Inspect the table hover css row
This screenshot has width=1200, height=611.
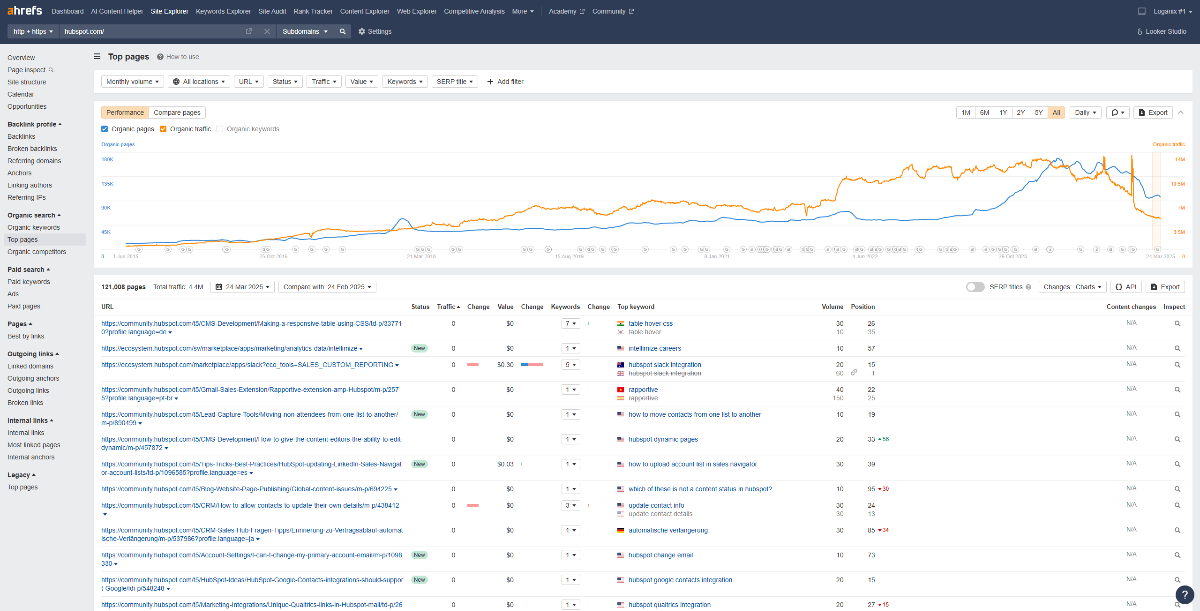coord(1178,324)
